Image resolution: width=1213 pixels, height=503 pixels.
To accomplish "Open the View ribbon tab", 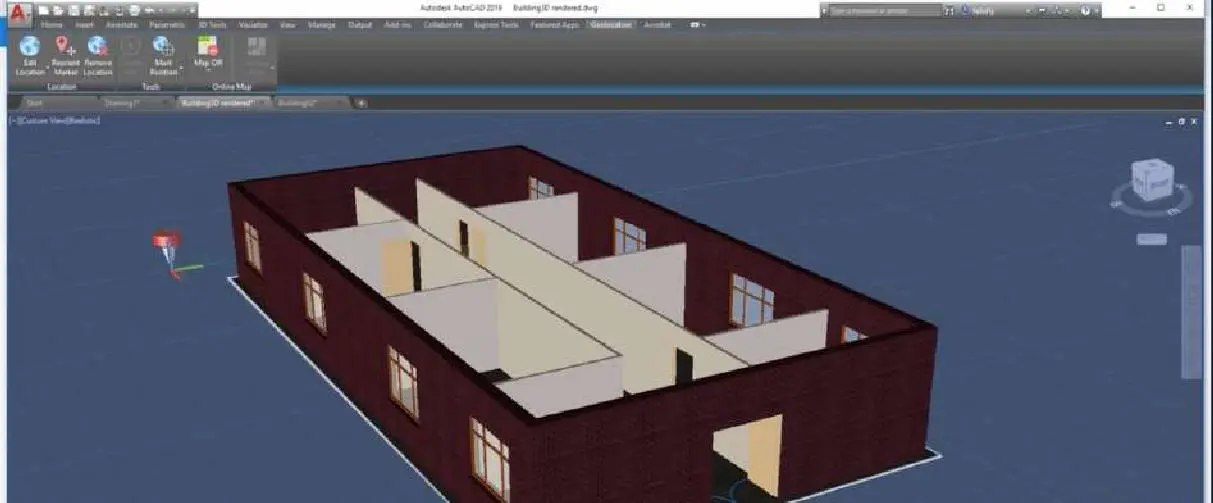I will tap(288, 24).
